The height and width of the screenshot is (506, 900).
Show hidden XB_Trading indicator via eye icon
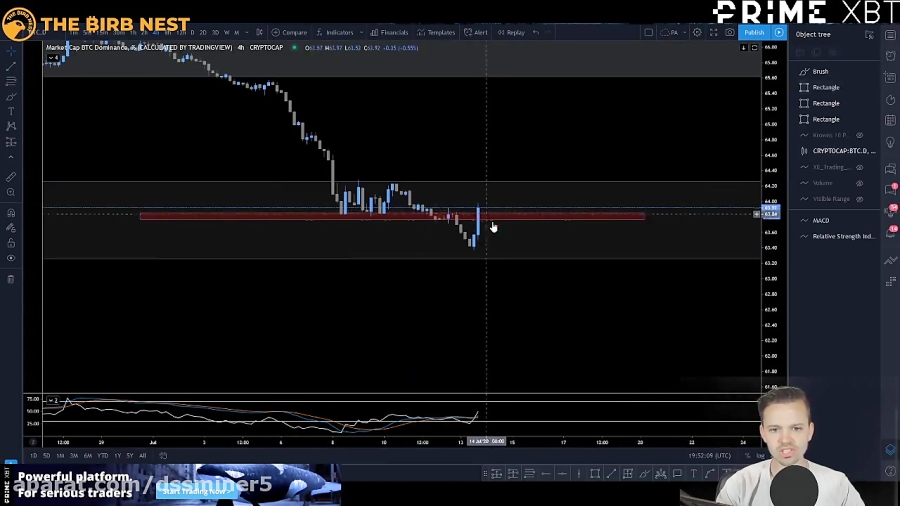pyautogui.click(x=860, y=168)
